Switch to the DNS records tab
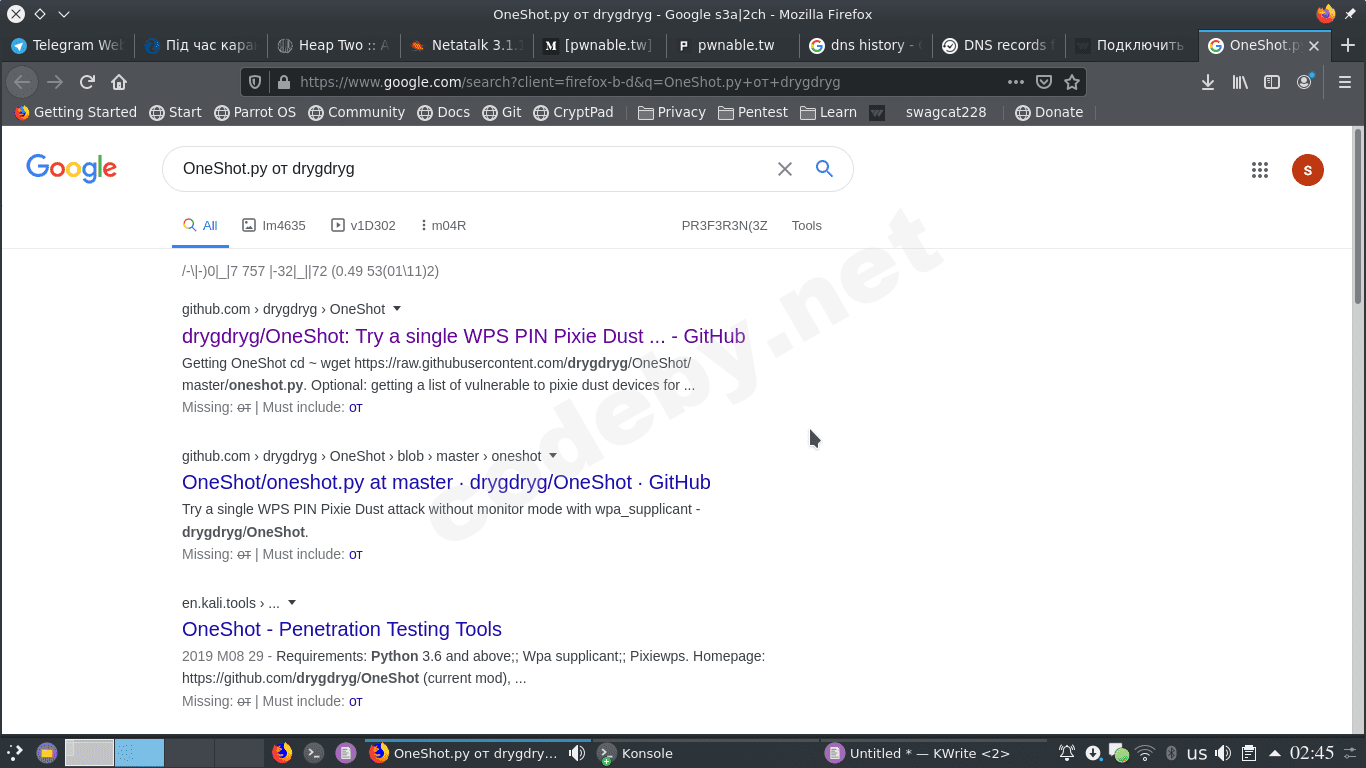 pyautogui.click(x=999, y=45)
